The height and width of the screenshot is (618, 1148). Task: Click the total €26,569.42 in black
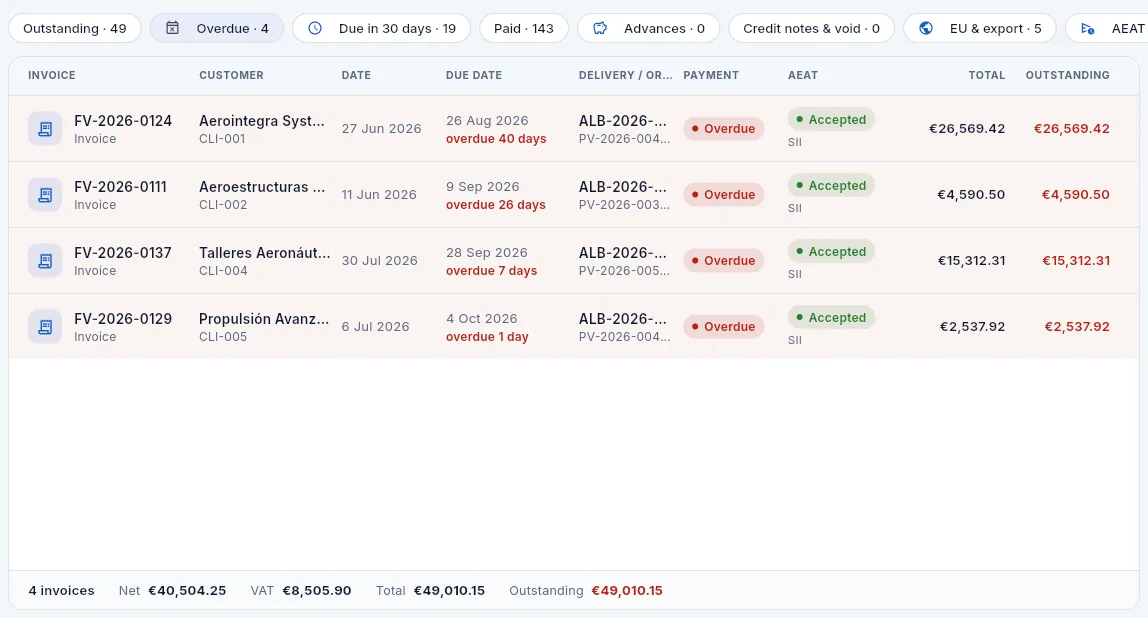[x=966, y=129]
